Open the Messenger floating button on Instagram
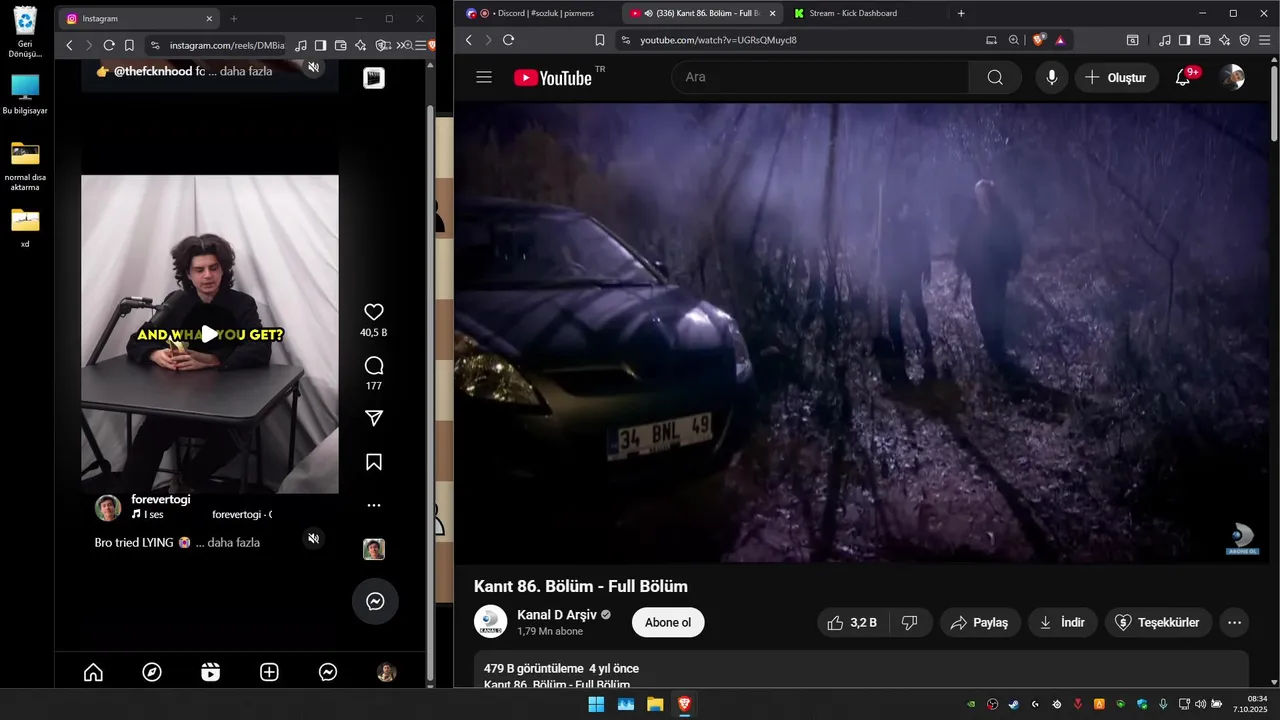1280x720 pixels. (x=375, y=601)
